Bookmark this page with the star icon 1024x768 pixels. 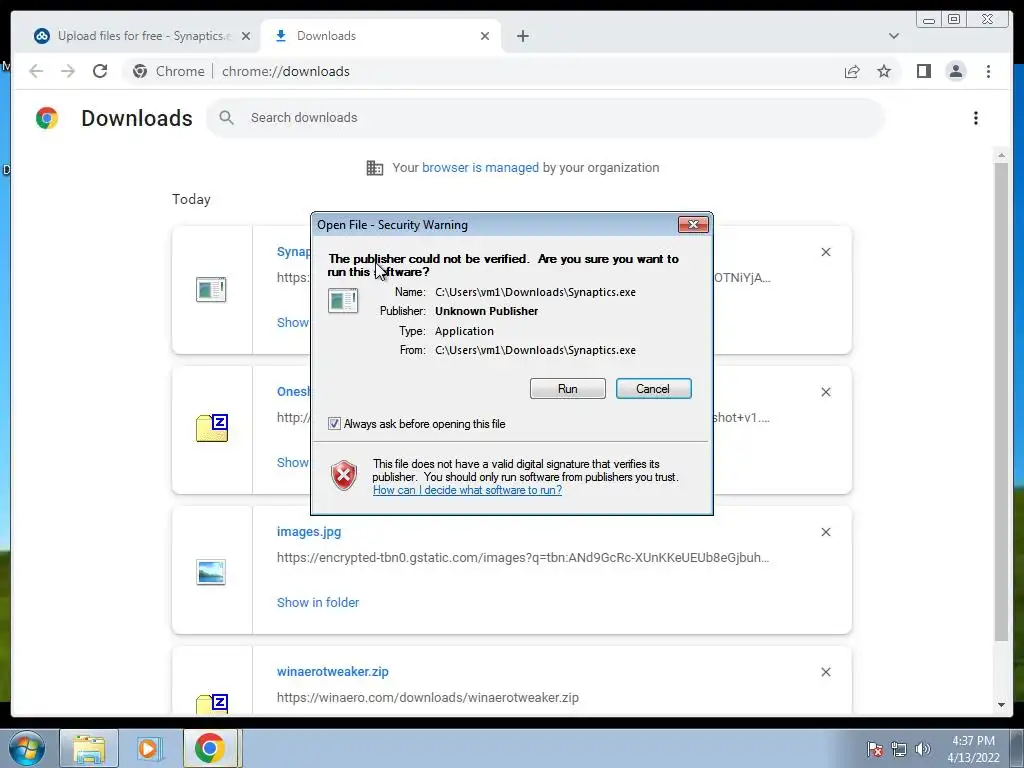pos(884,71)
